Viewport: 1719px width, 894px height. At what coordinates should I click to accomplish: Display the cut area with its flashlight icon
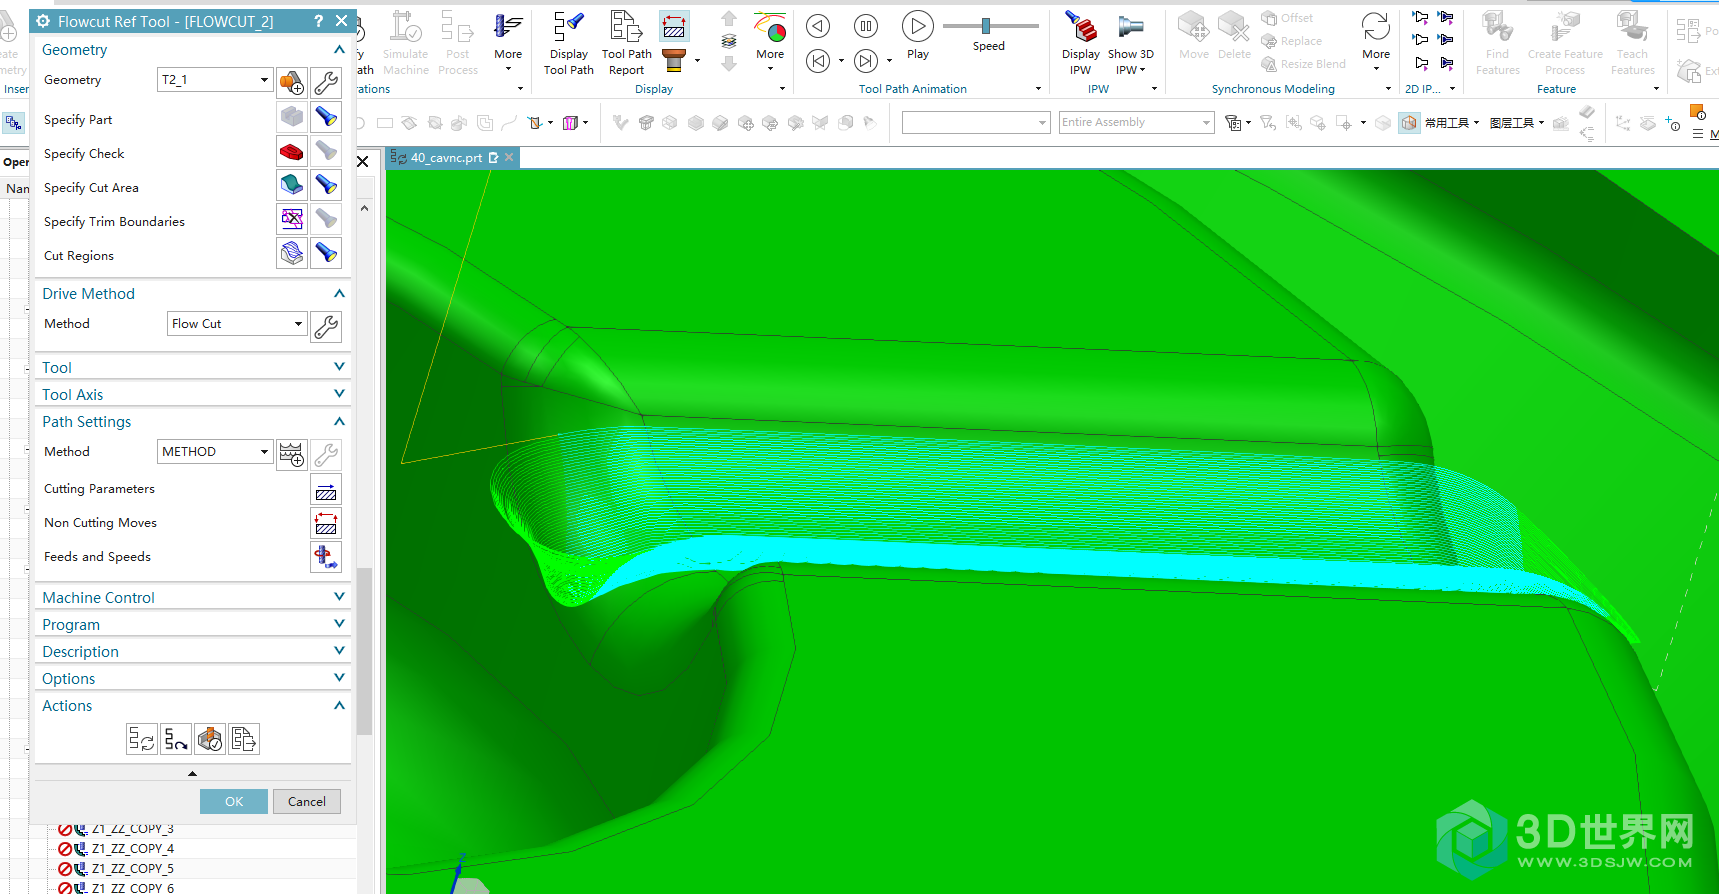pyautogui.click(x=326, y=185)
